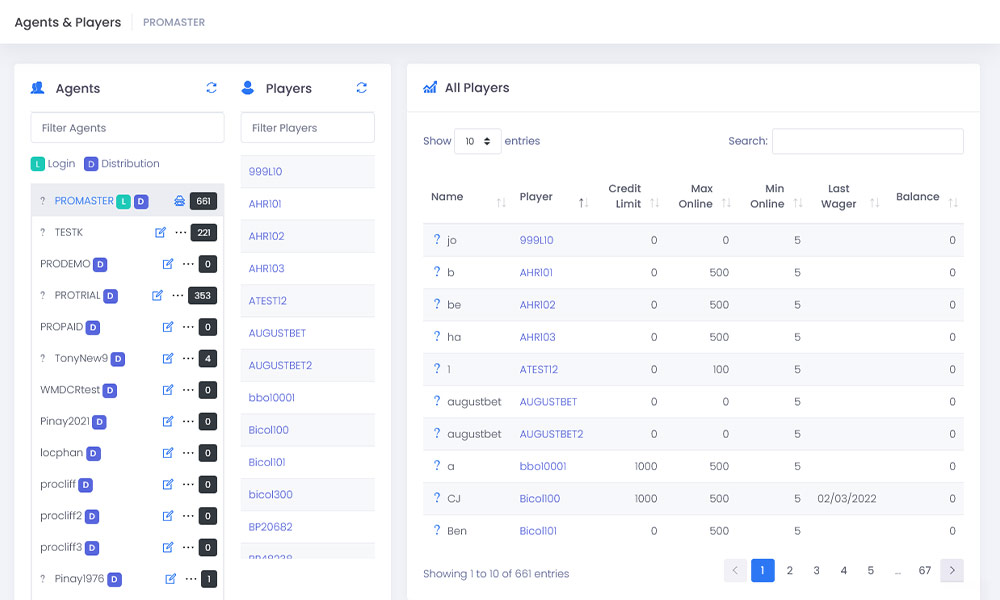Viewport: 1000px width, 600px height.
Task: Click the edit icon for locphan agent
Action: coord(168,453)
